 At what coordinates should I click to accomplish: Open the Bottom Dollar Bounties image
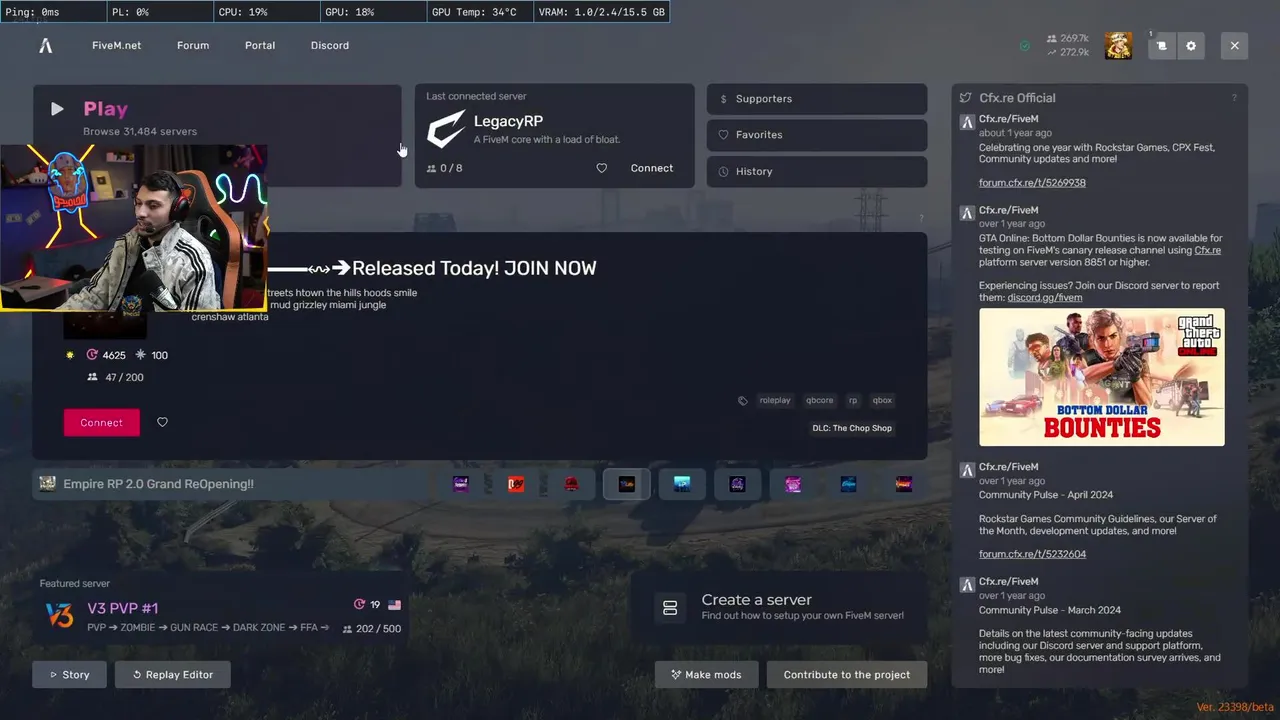1102,377
